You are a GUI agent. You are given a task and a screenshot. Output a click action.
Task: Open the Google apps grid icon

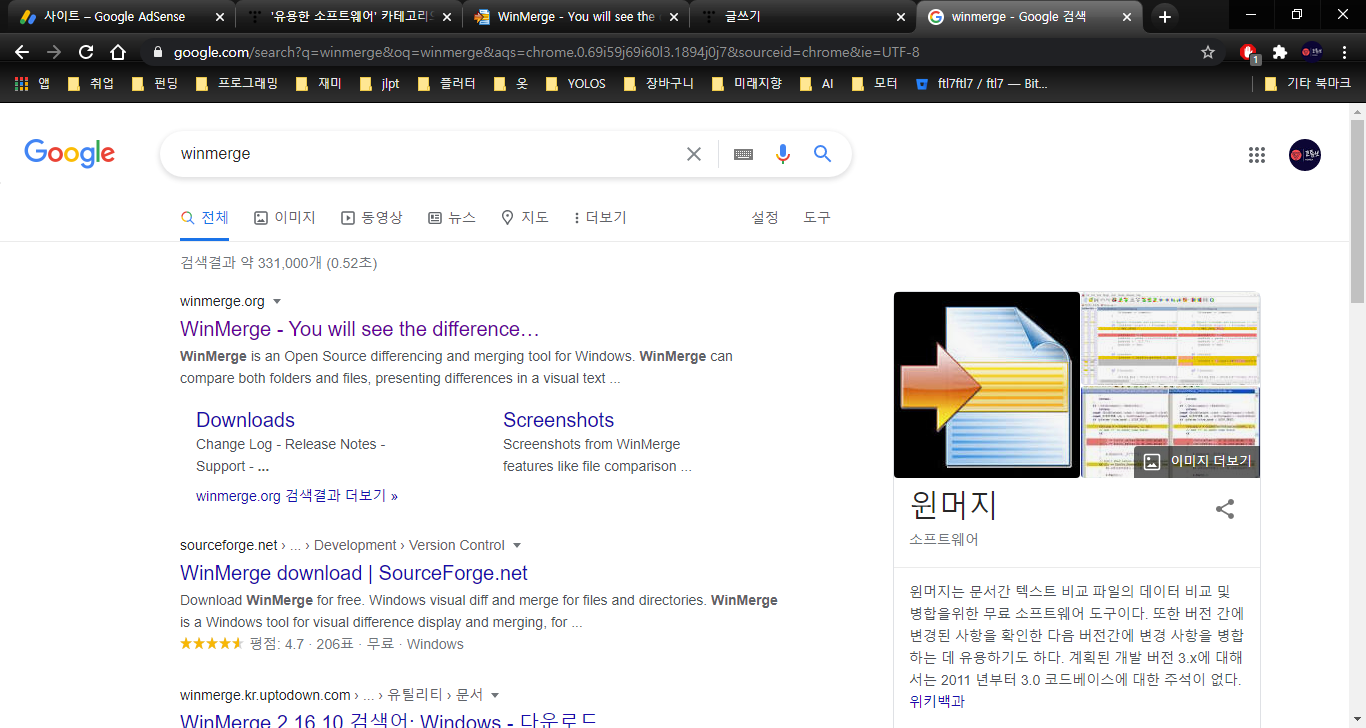click(1257, 154)
